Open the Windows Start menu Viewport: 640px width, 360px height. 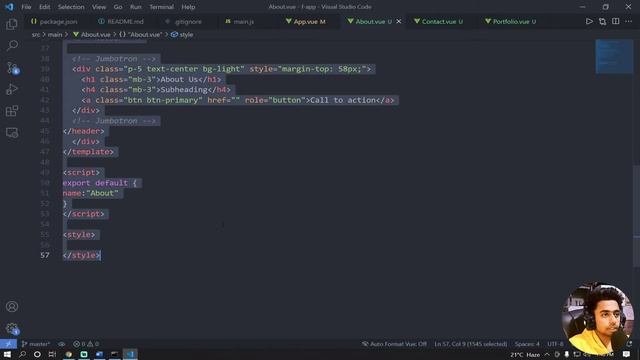(x=7, y=354)
